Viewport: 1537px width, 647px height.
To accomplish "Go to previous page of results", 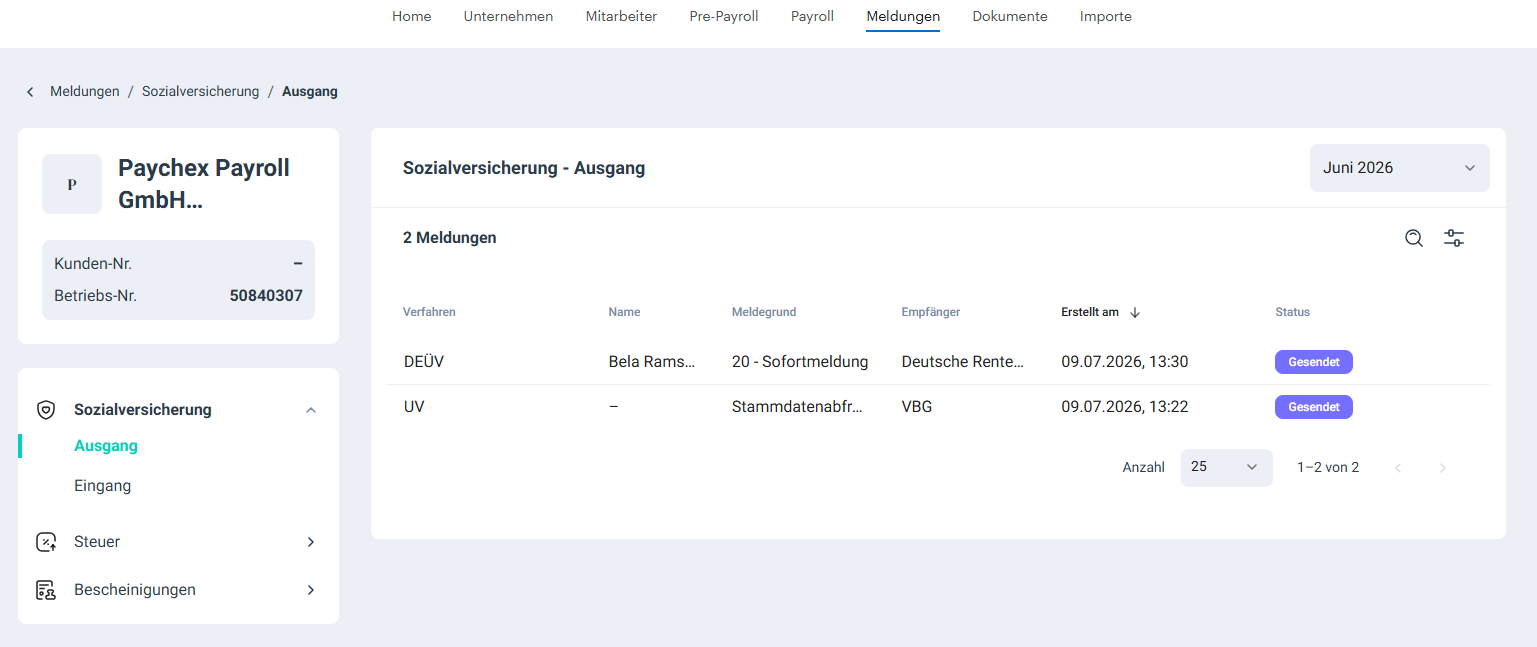I will pyautogui.click(x=1398, y=468).
